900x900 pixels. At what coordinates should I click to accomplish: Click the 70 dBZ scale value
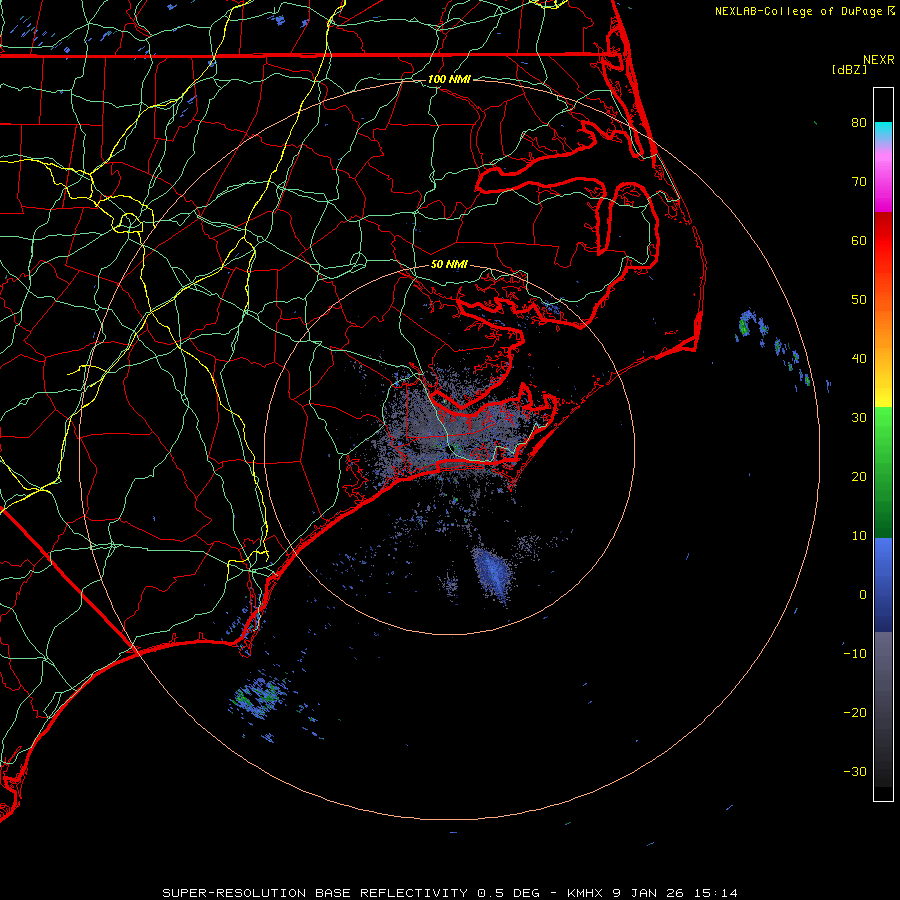pos(859,182)
